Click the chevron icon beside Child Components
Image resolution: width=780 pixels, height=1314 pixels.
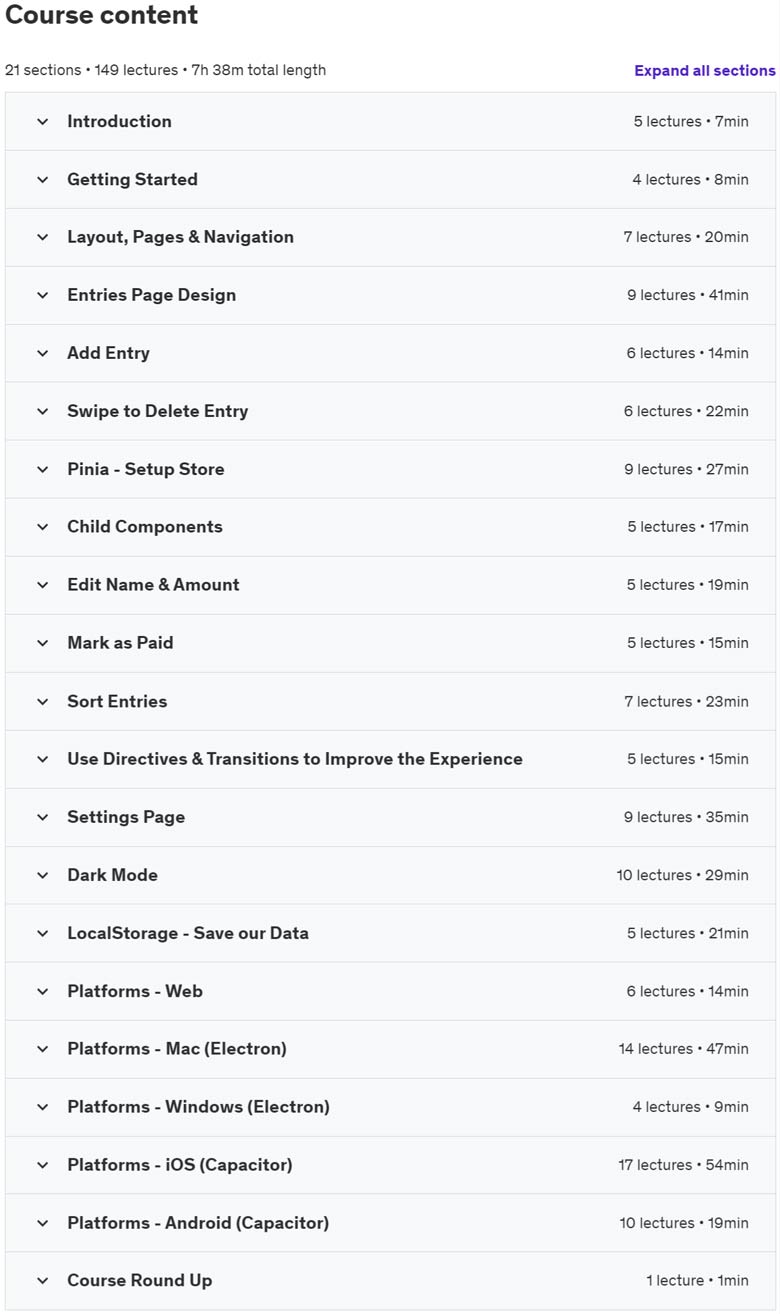pos(42,527)
